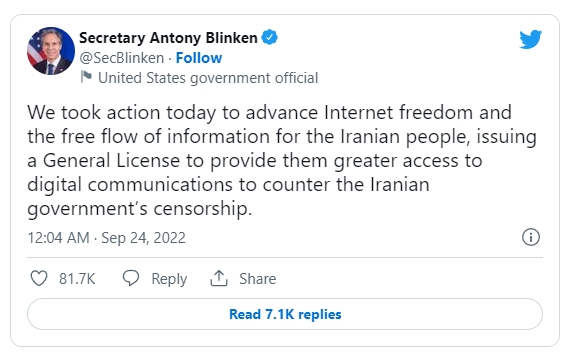The image size is (573, 362).
Task: Click the United States government official label
Action: (x=208, y=78)
